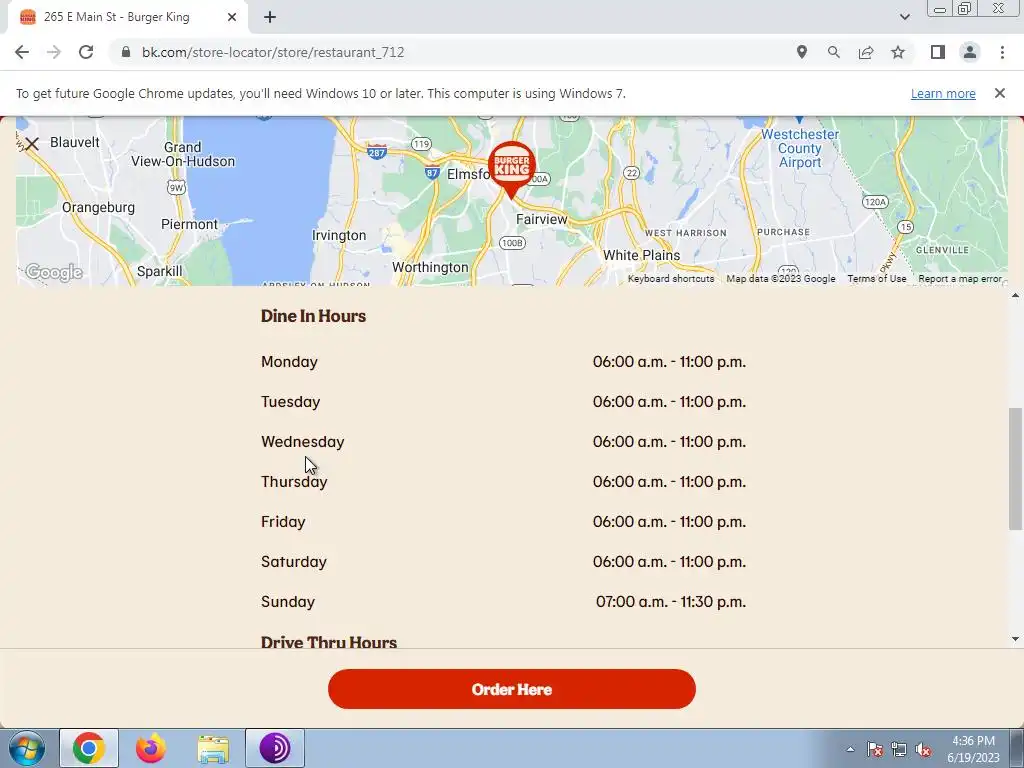Click the browser Back arrow
Screen dimensions: 1024x768
[22, 52]
